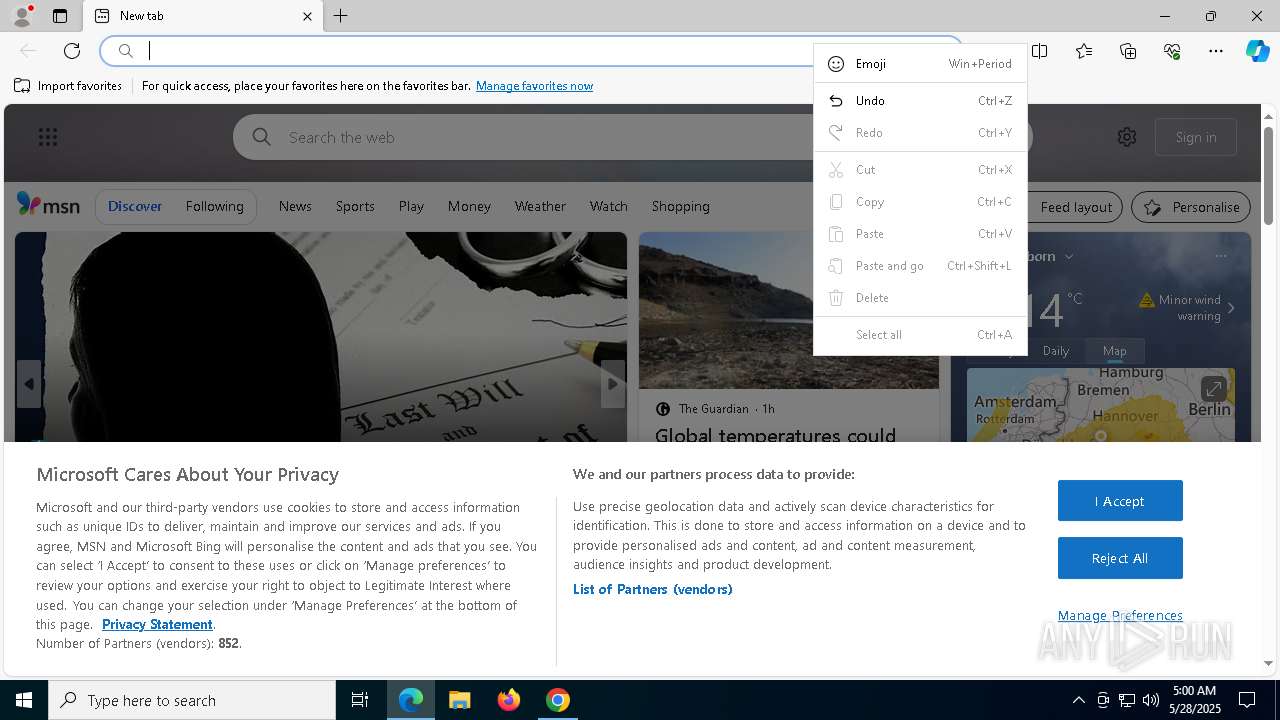
Task: Open the Shopping tab
Action: point(680,206)
